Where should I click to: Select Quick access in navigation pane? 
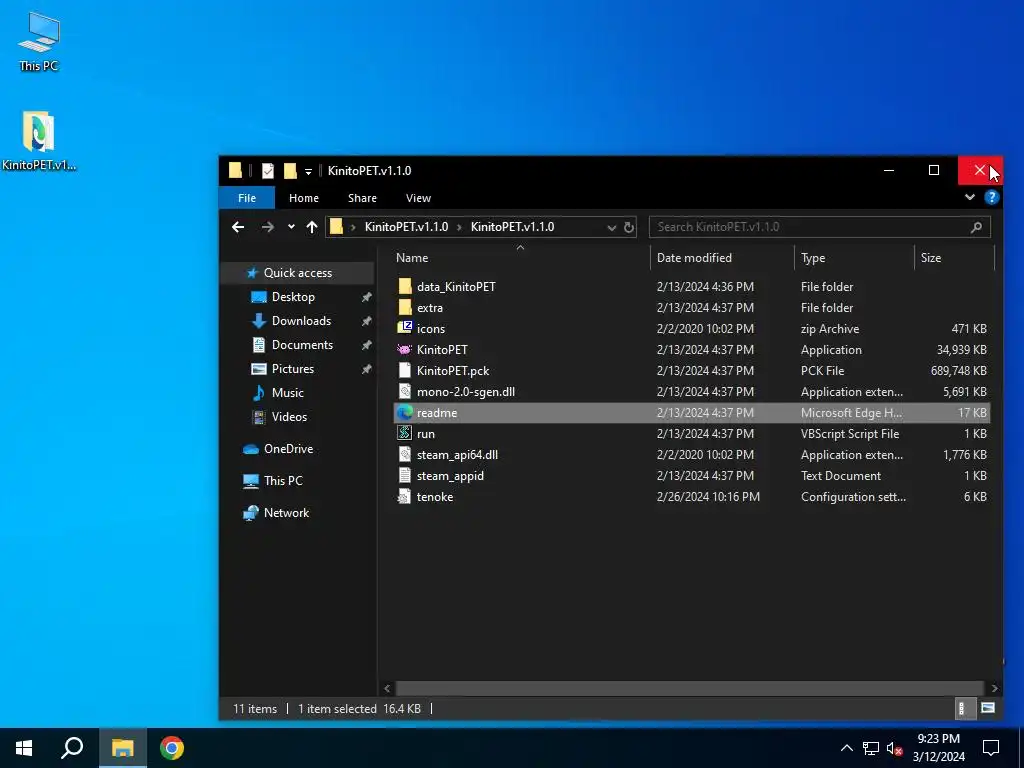click(x=297, y=272)
